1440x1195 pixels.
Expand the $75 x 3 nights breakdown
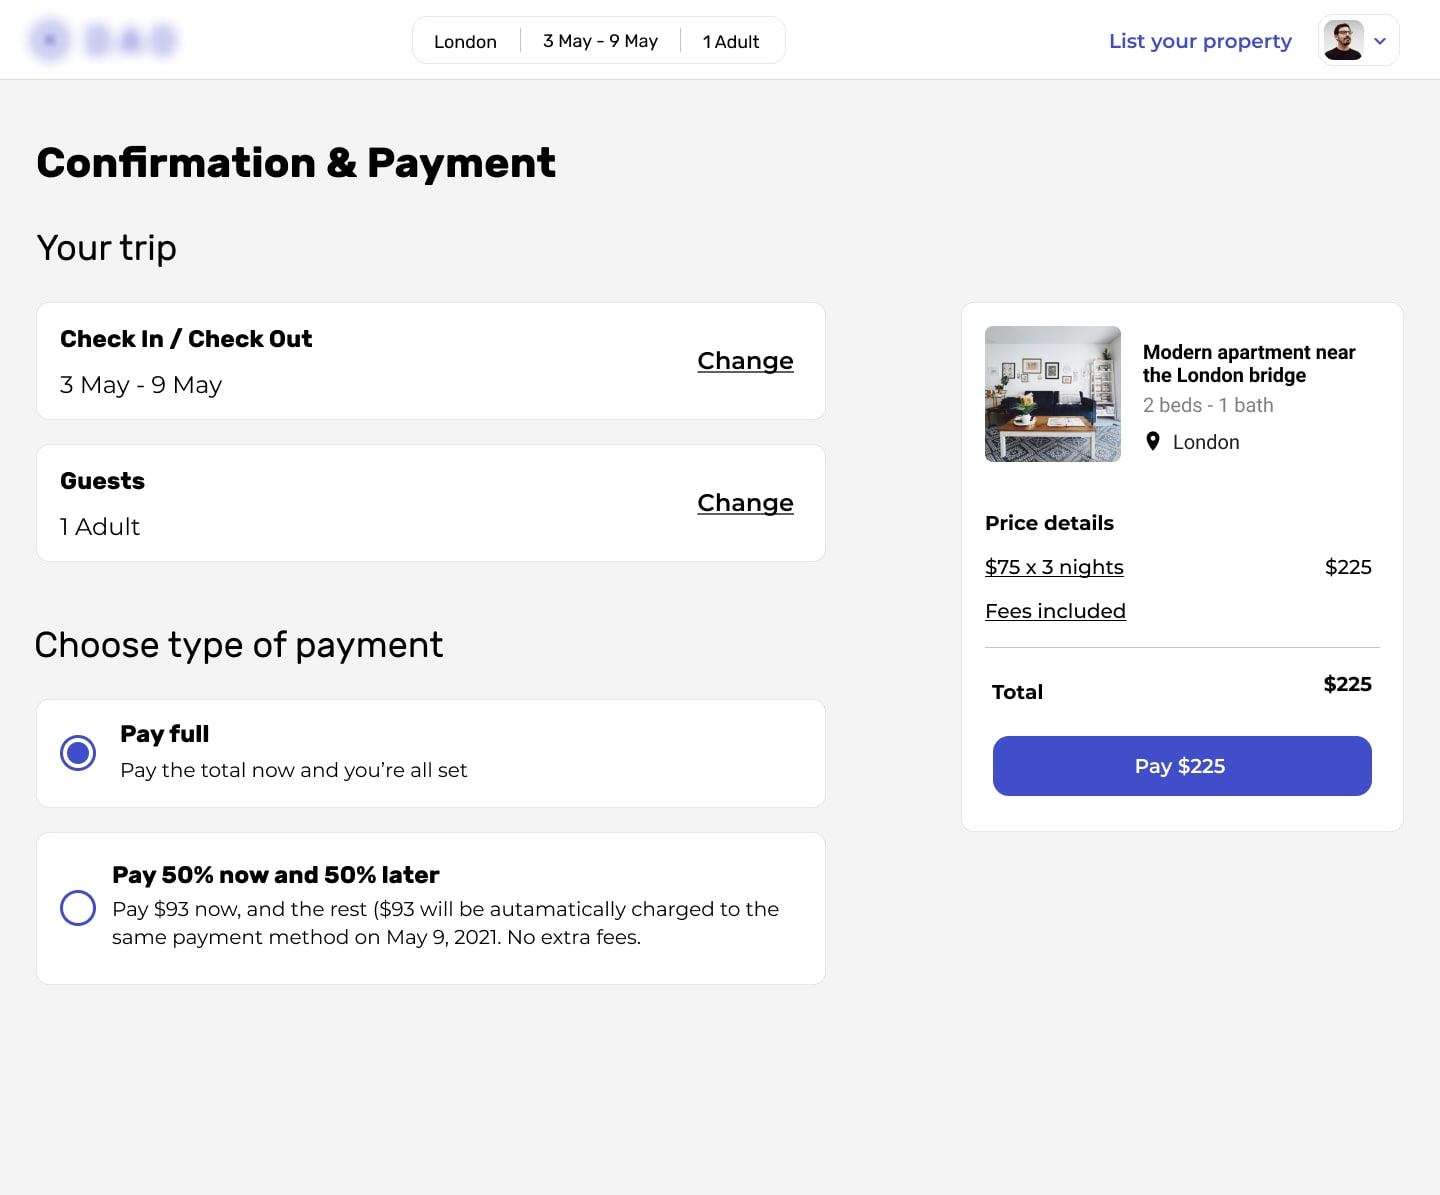click(1054, 567)
